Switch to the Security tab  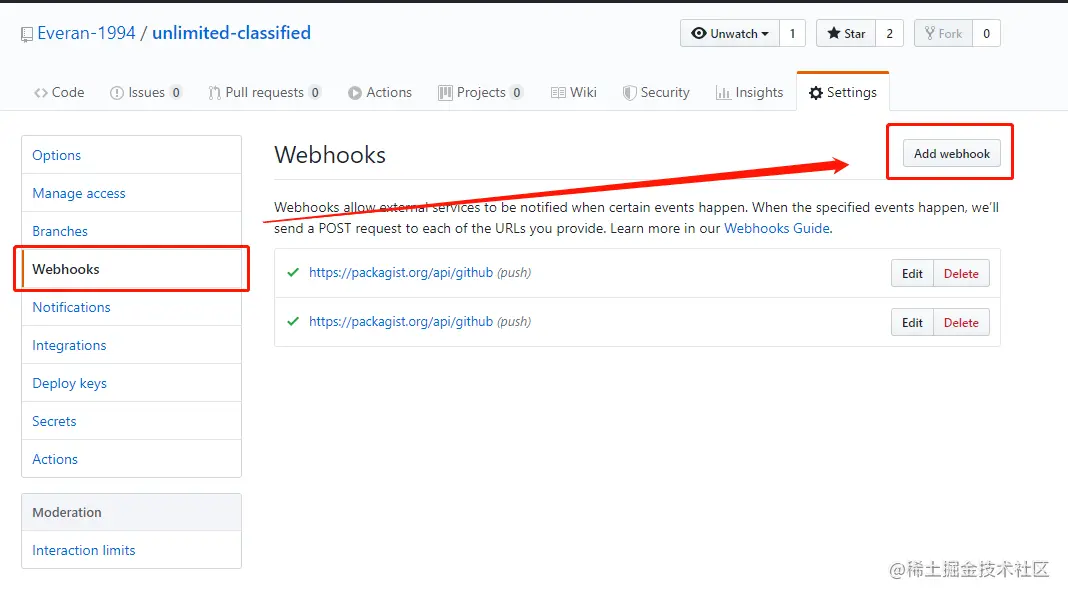[656, 93]
